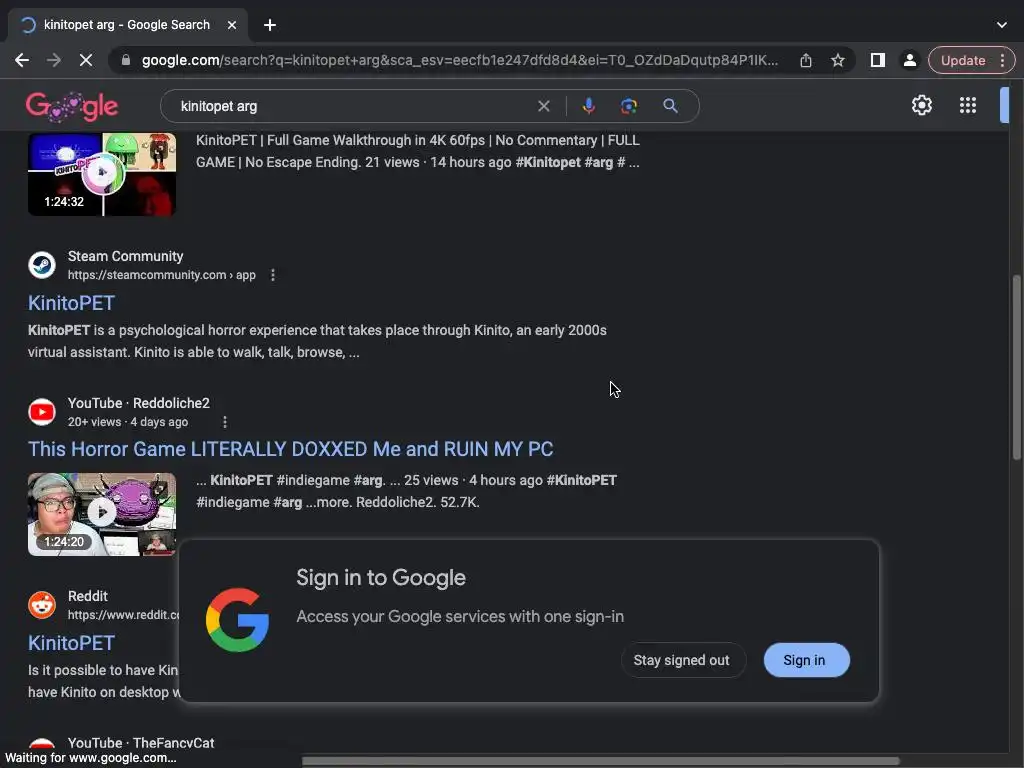Screen dimensions: 1024x768
Task: Open new tab with plus button
Action: 270,25
